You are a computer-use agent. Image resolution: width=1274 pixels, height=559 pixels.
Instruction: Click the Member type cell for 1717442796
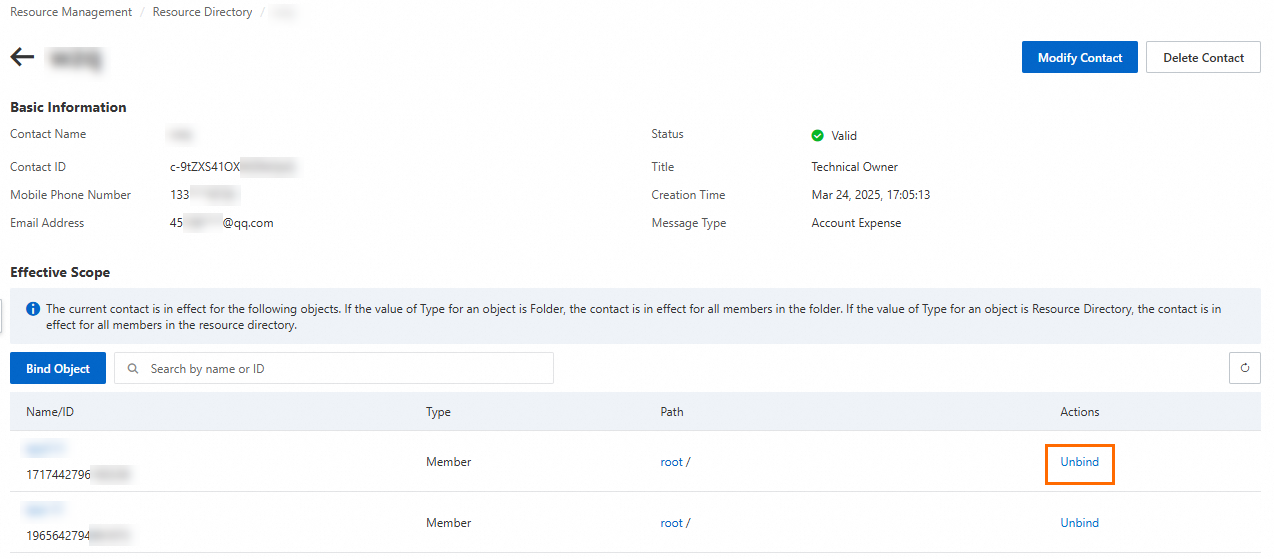(x=448, y=462)
